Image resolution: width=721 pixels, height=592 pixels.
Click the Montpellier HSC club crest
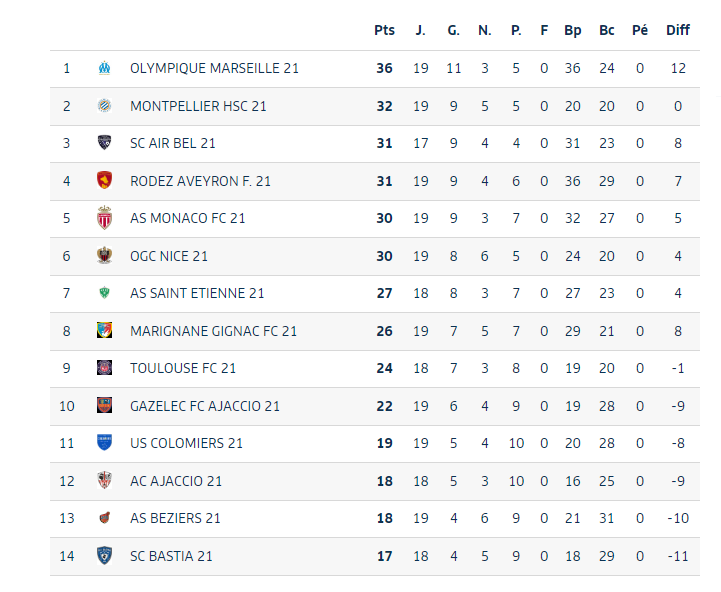pos(104,106)
